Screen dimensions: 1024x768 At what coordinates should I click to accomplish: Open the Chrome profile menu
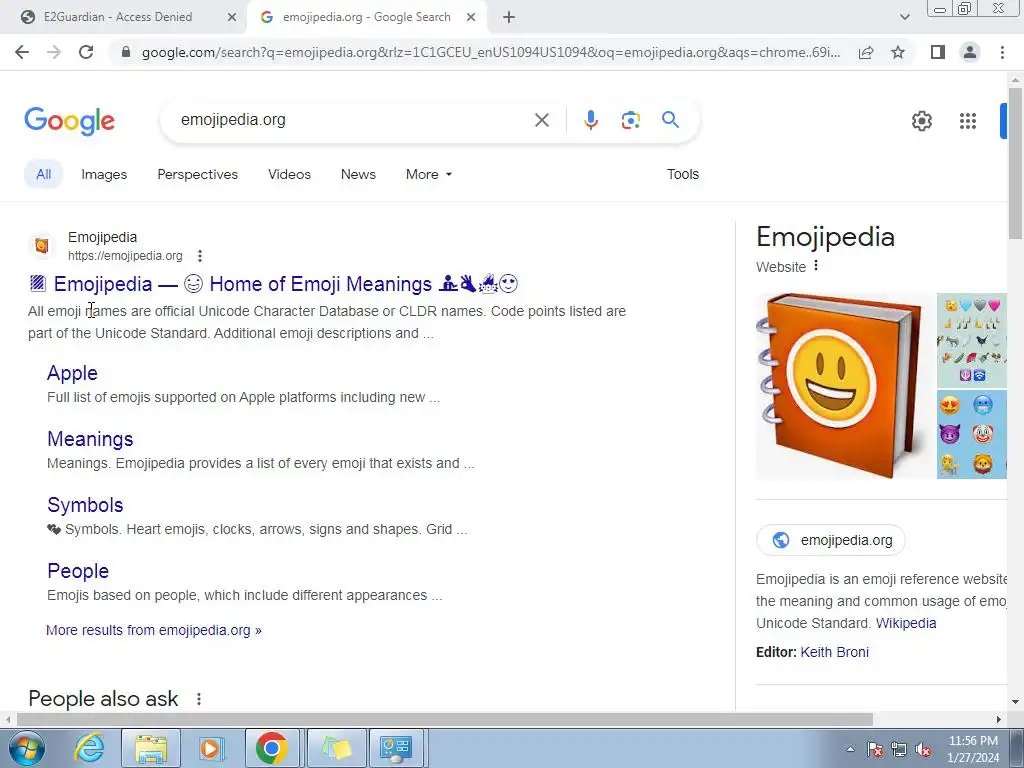click(970, 52)
